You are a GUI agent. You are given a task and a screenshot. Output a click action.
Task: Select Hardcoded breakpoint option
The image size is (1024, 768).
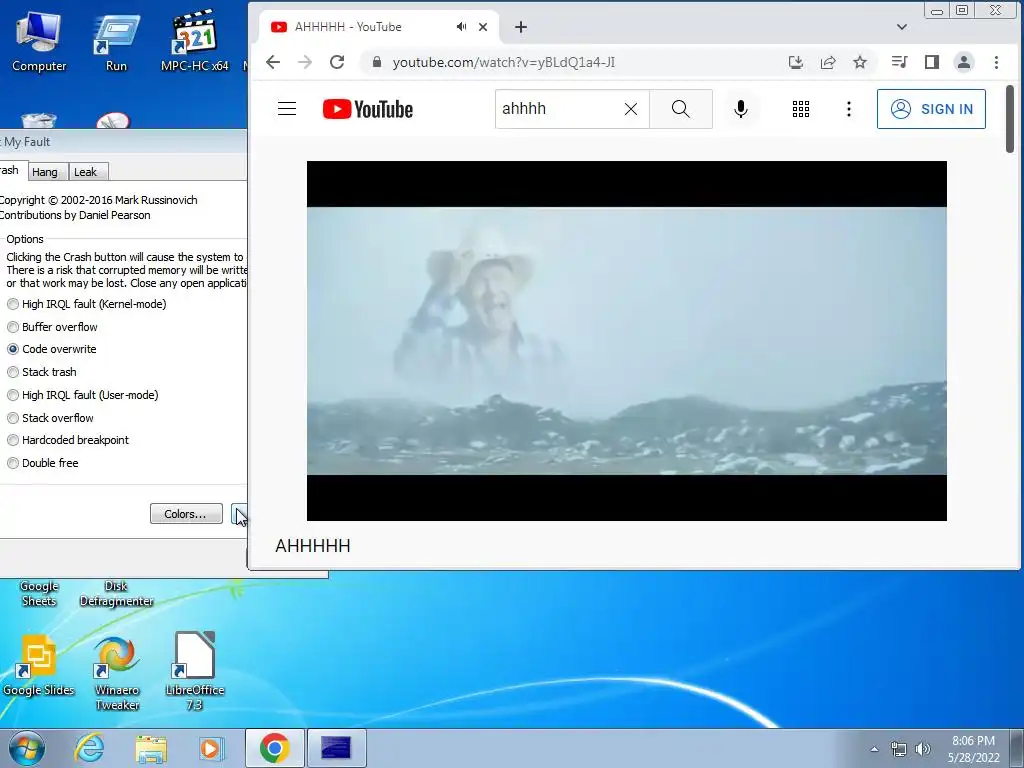(x=68, y=440)
